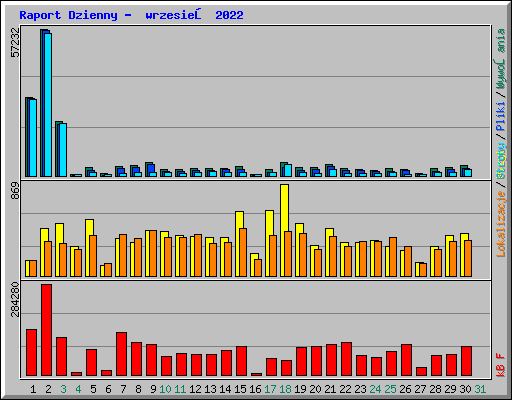Viewport: 512px width, 400px height.
Task: Select the red bar for day 7
Action: point(121,354)
